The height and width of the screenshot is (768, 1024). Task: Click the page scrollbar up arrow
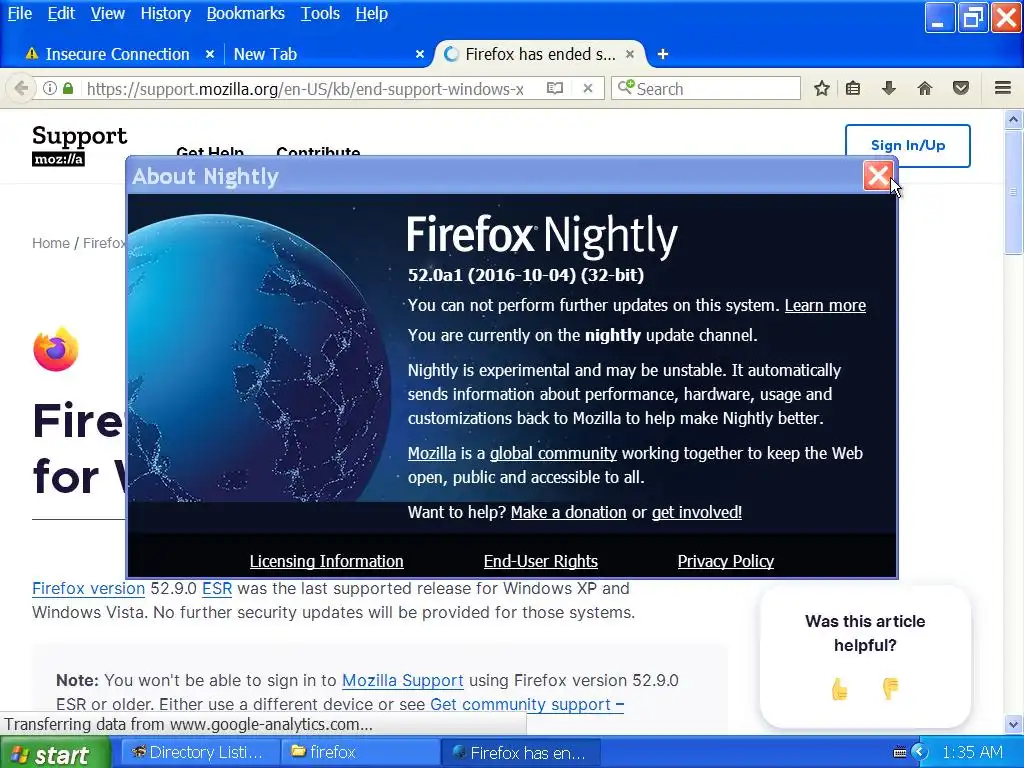click(x=1014, y=119)
